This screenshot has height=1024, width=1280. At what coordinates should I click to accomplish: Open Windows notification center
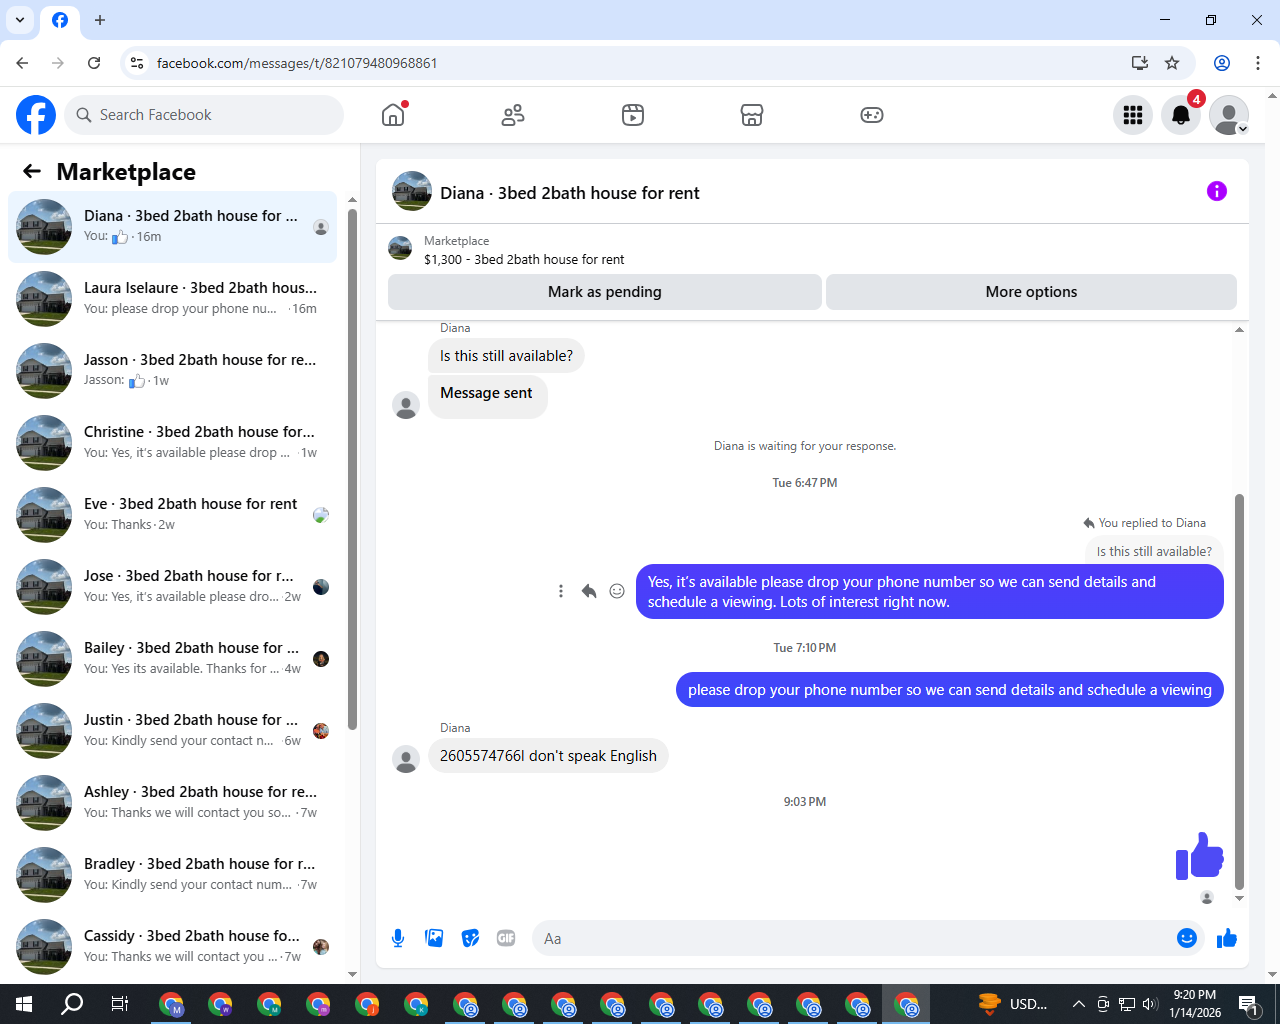(x=1249, y=1004)
